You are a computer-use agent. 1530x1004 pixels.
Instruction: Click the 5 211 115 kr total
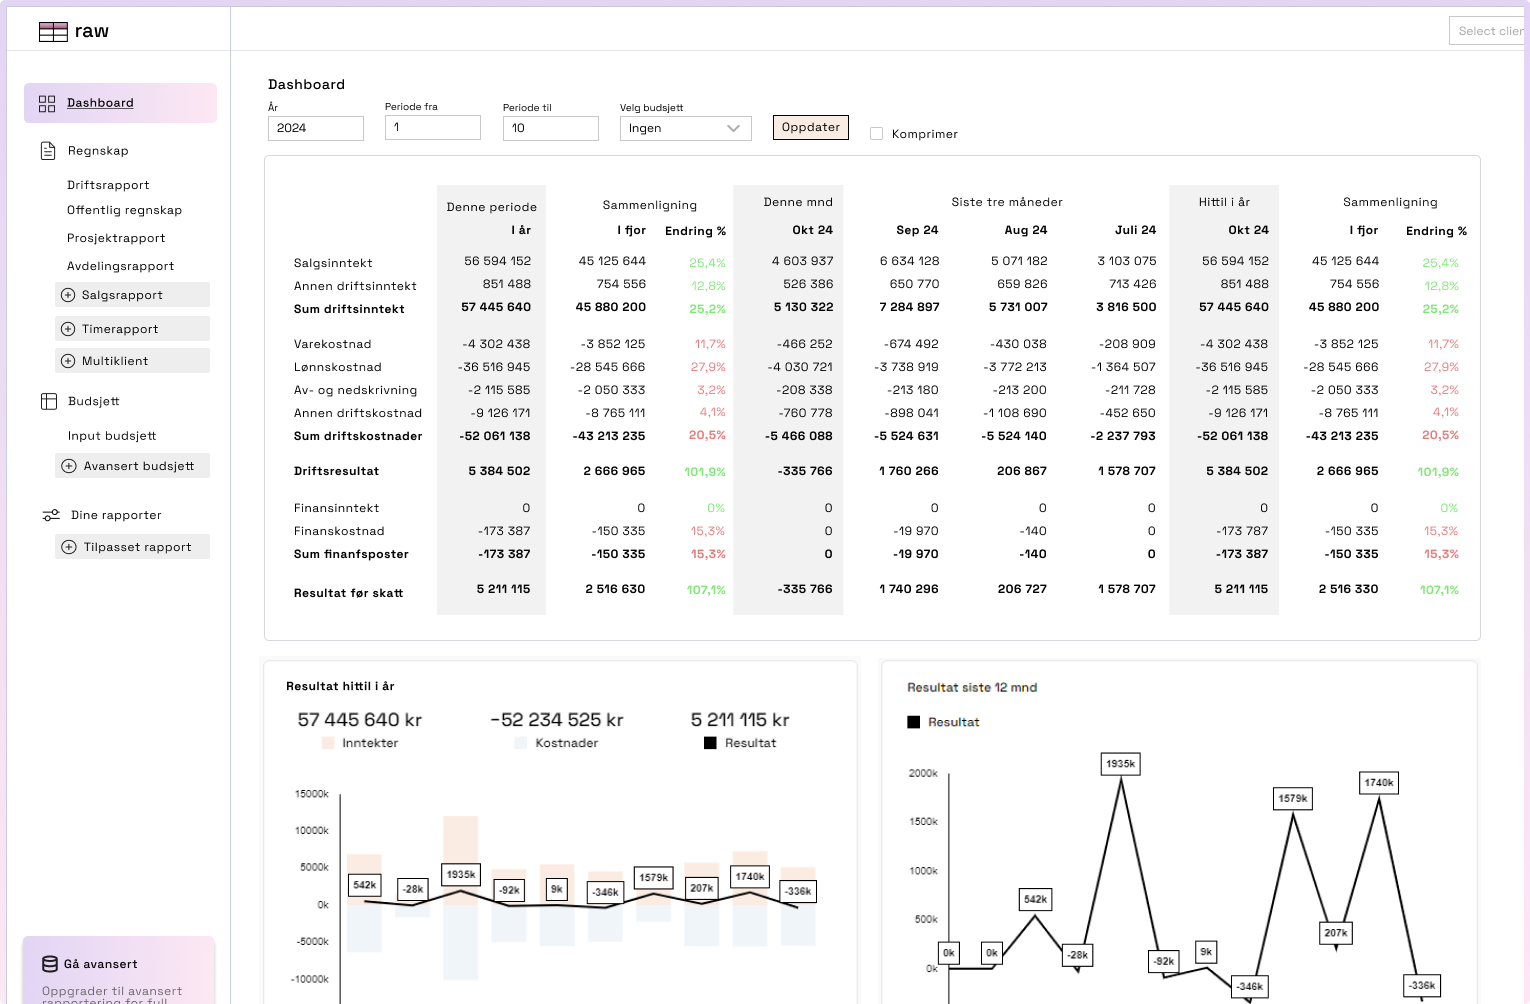coord(740,720)
